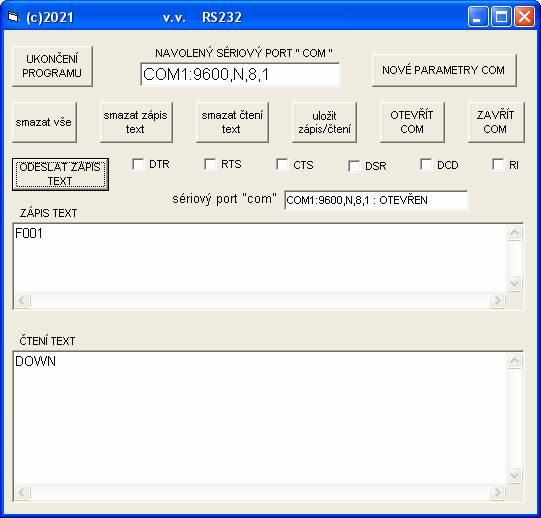Click ČTENÍ TEXT horizontal scrollbar right arrow

tap(497, 492)
